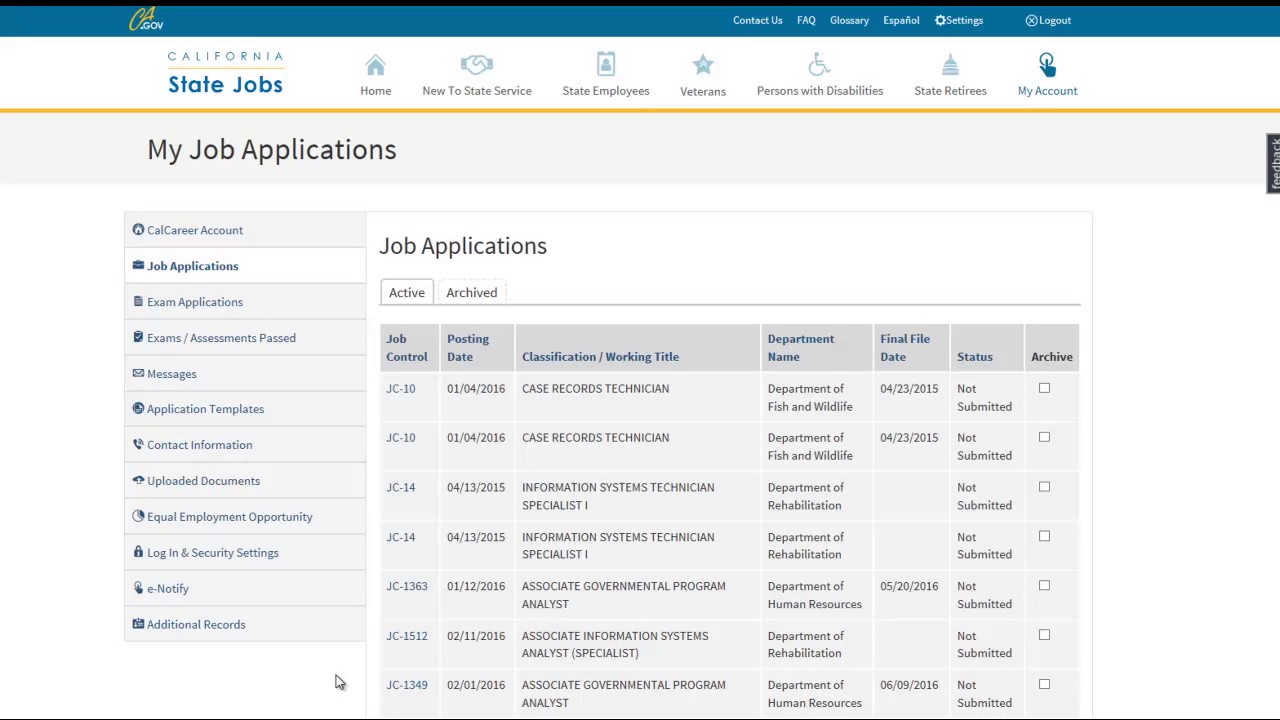
Task: Open the Glossary link
Action: 849,20
